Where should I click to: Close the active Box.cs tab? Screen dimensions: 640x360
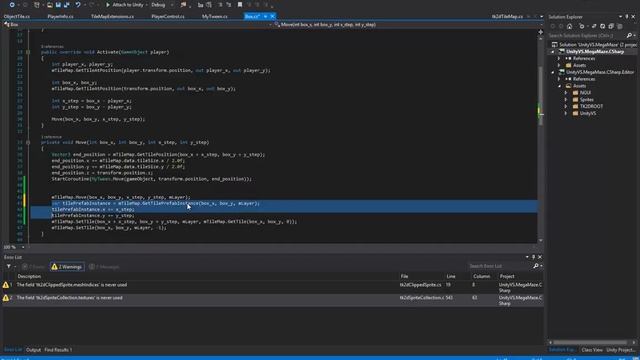pyautogui.click(x=273, y=16)
